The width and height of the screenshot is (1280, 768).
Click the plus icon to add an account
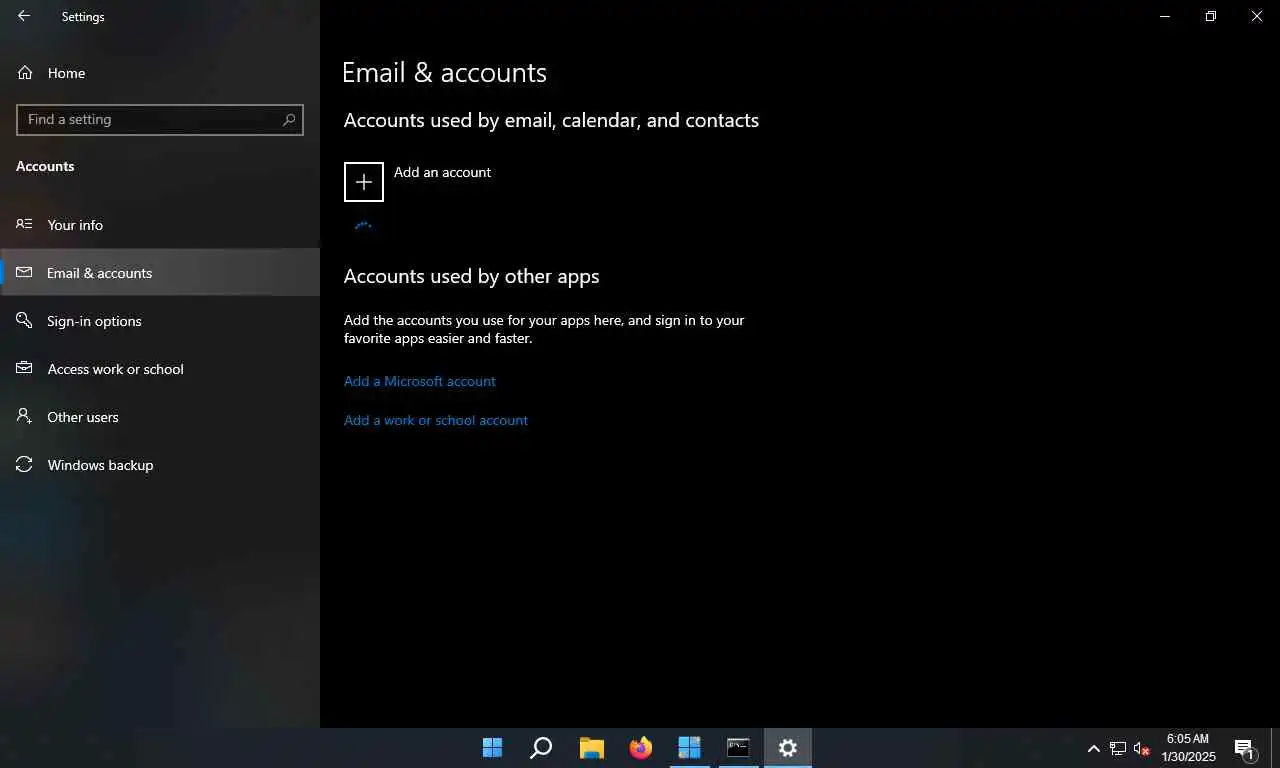click(364, 182)
